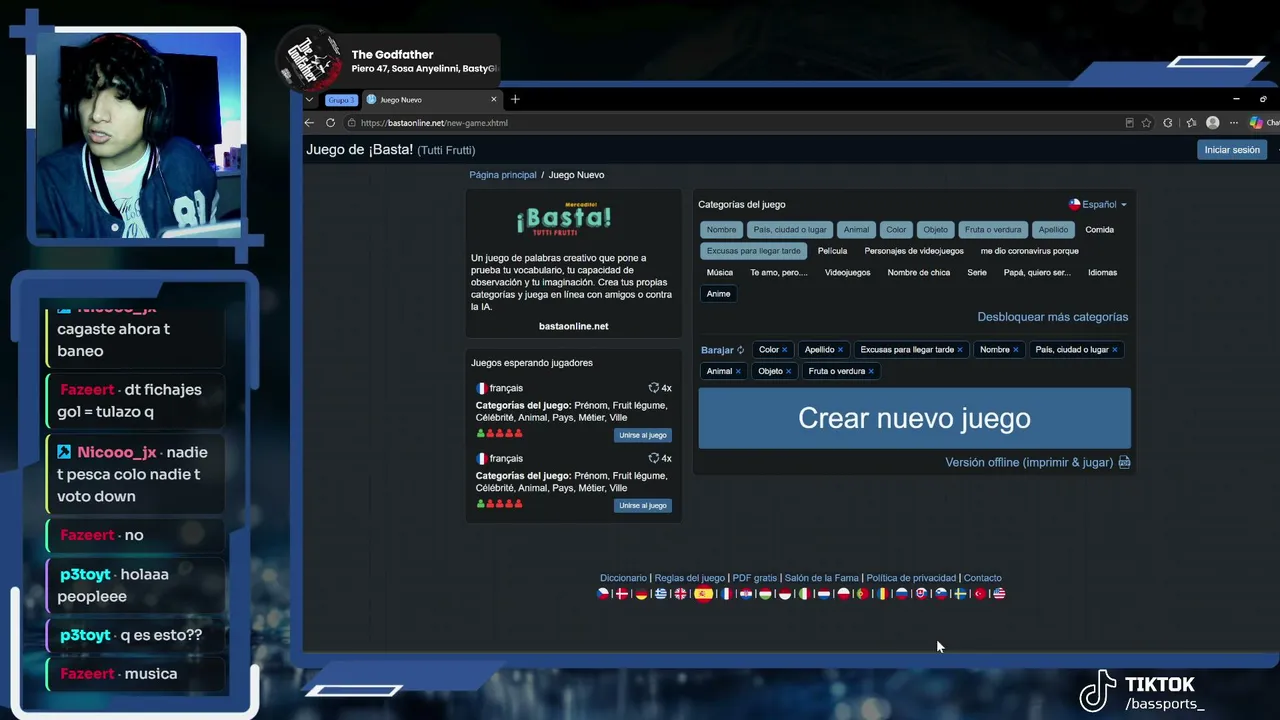The image size is (1280, 720).
Task: Switch language via Italian flag
Action: 804,594
